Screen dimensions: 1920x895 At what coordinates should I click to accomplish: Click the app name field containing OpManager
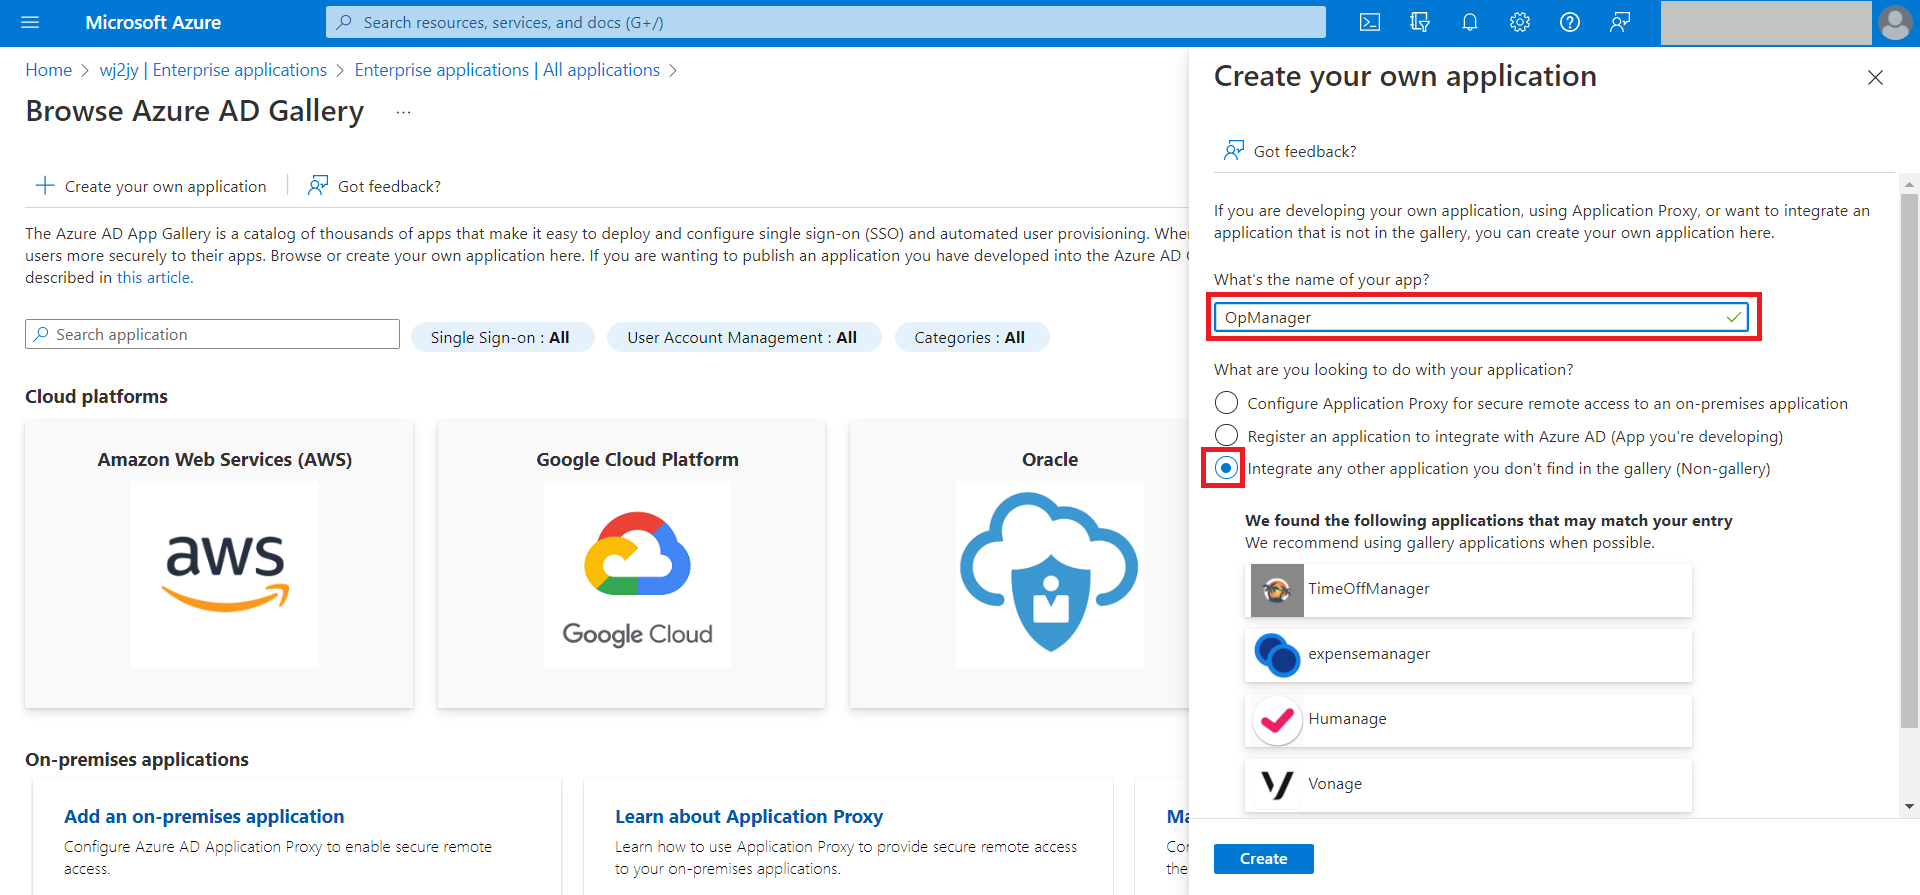click(1481, 317)
